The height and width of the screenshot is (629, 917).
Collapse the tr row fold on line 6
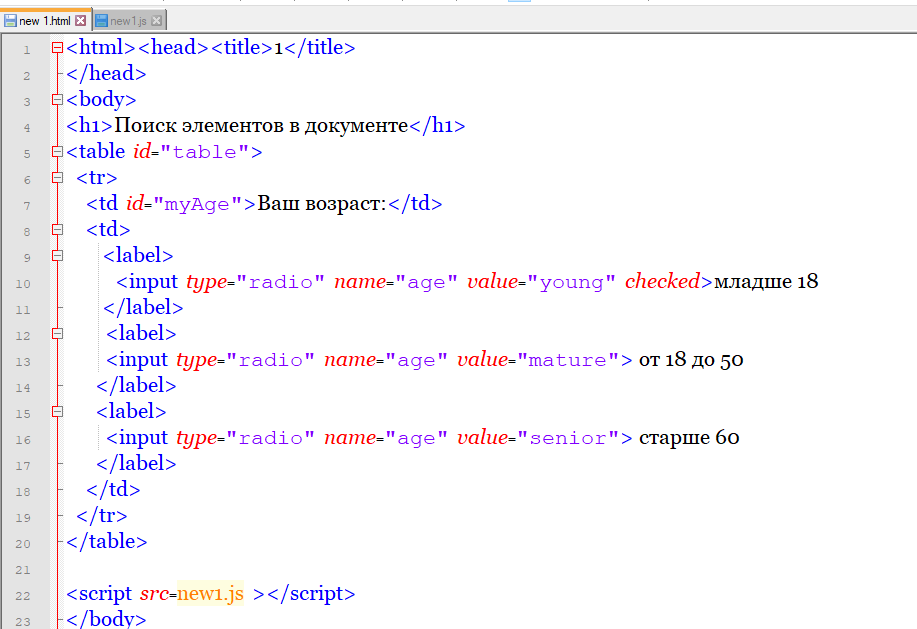[57, 178]
